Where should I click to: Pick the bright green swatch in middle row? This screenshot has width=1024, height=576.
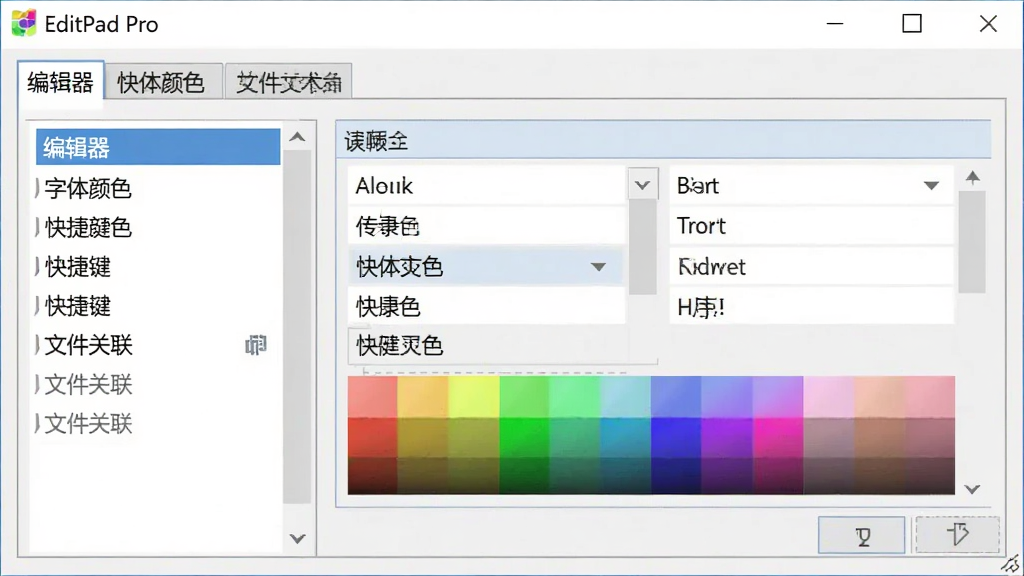[524, 438]
